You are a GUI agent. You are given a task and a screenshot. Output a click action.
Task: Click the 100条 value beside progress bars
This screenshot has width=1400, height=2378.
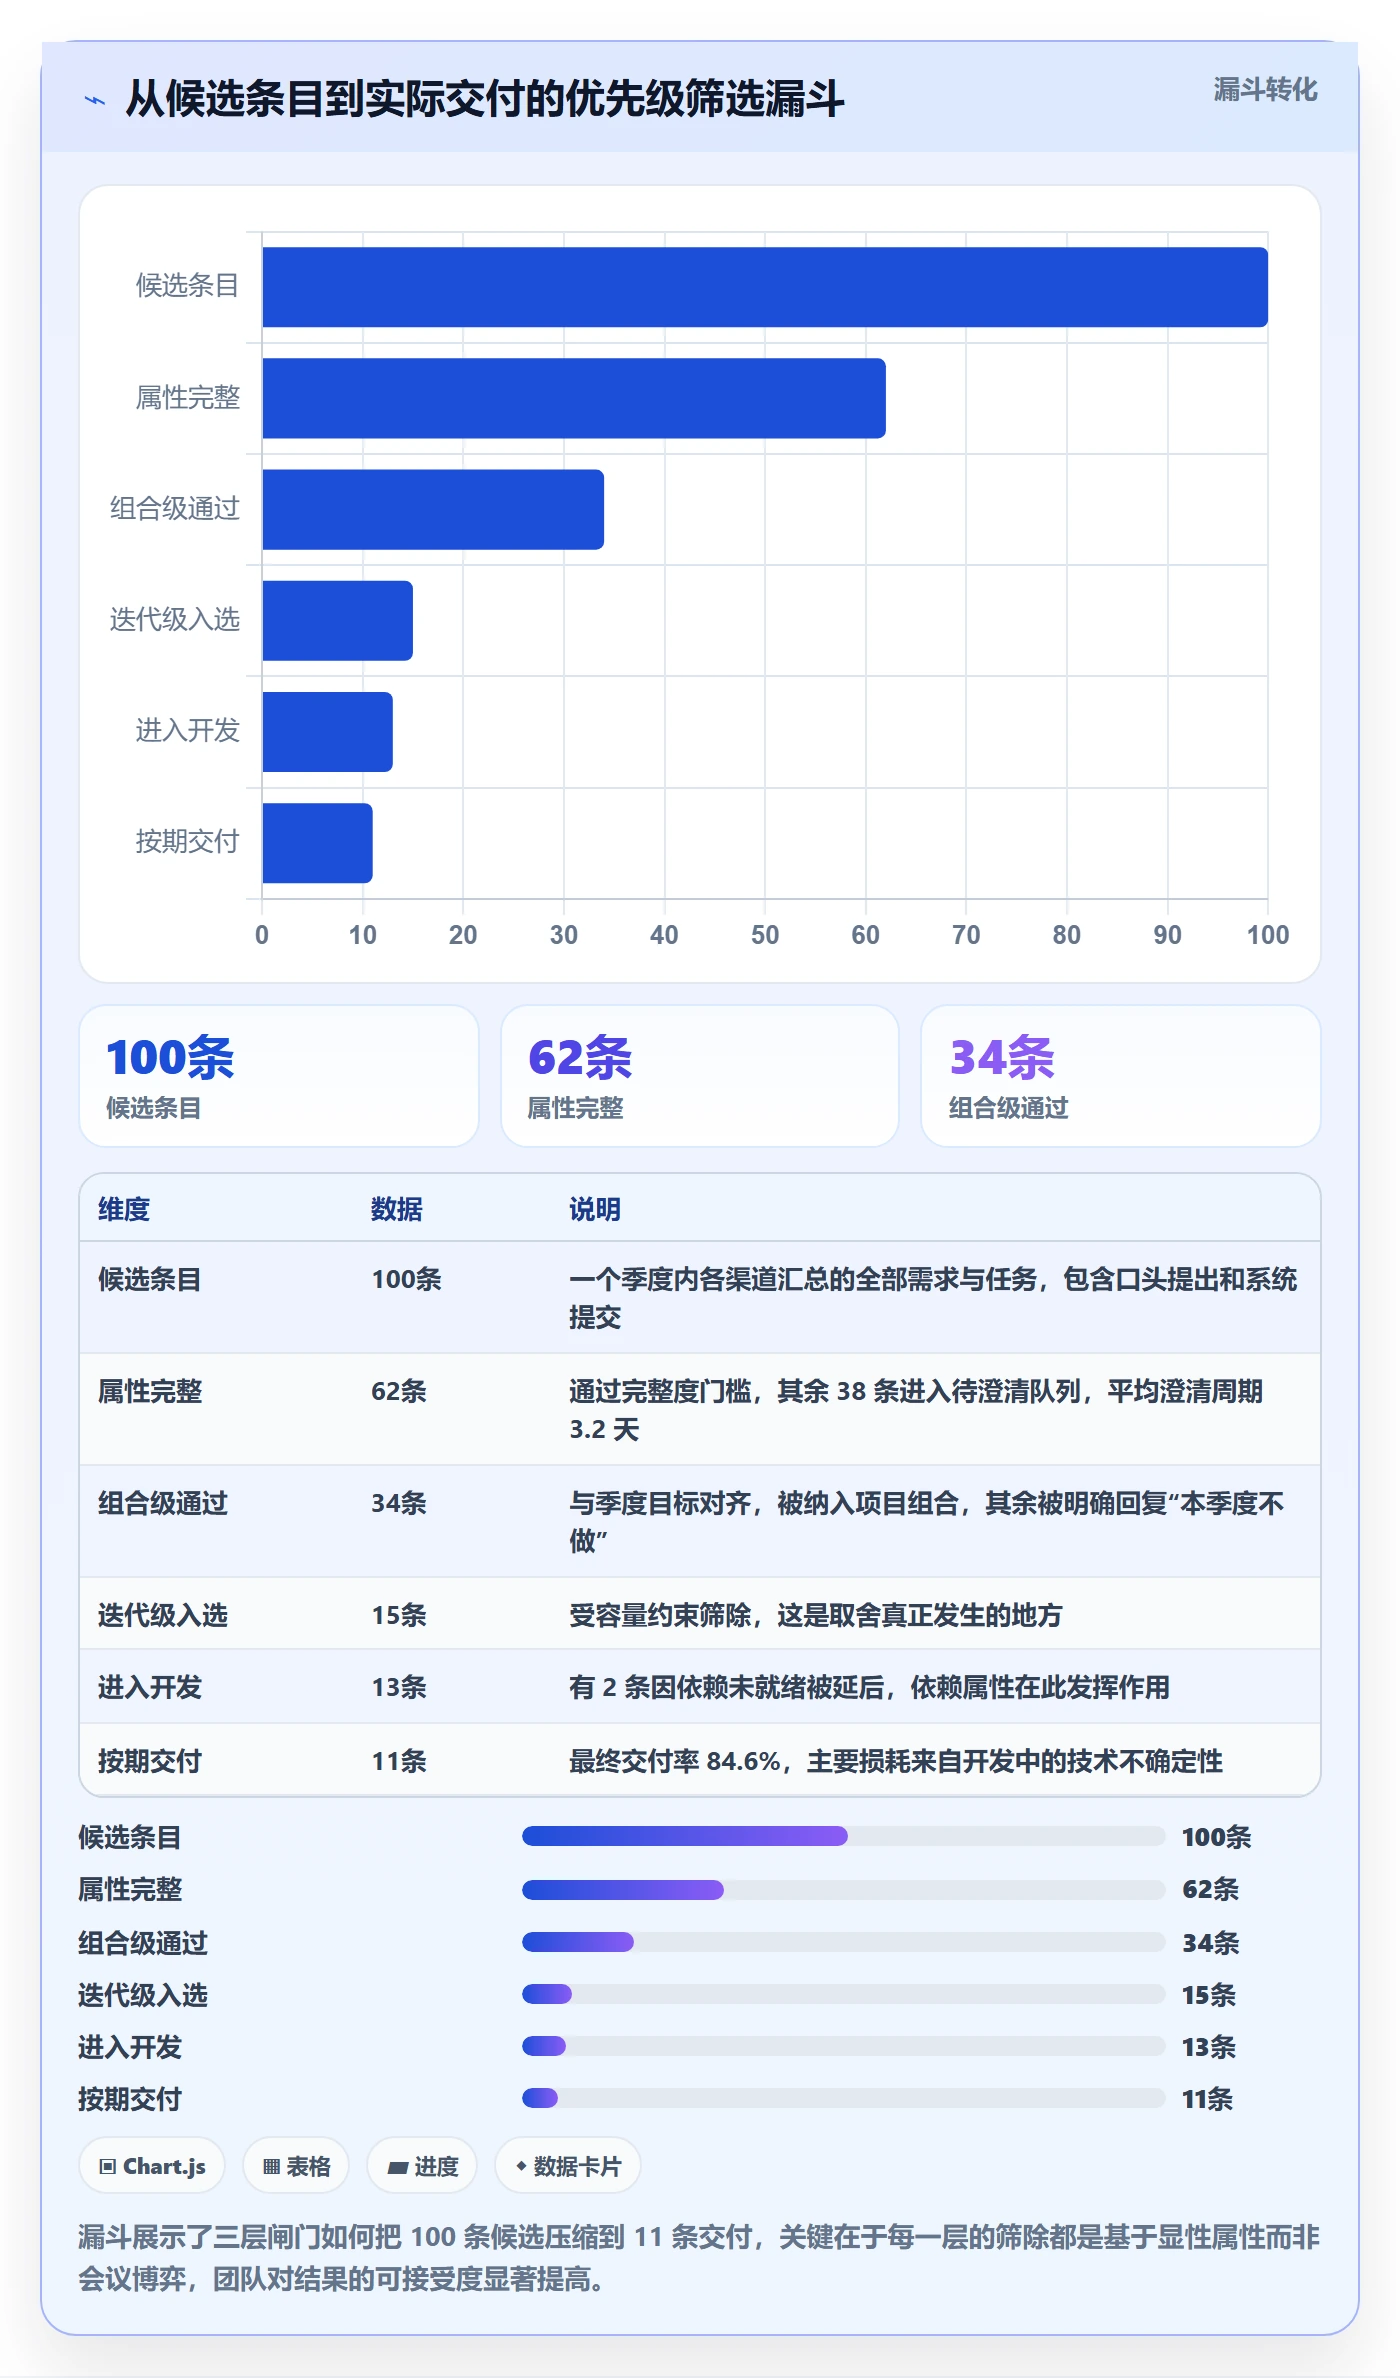coord(1217,1837)
